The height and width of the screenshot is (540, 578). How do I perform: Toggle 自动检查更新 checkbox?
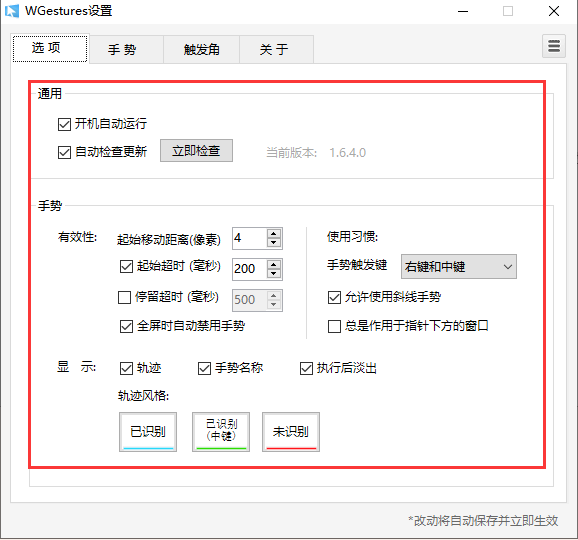point(64,152)
